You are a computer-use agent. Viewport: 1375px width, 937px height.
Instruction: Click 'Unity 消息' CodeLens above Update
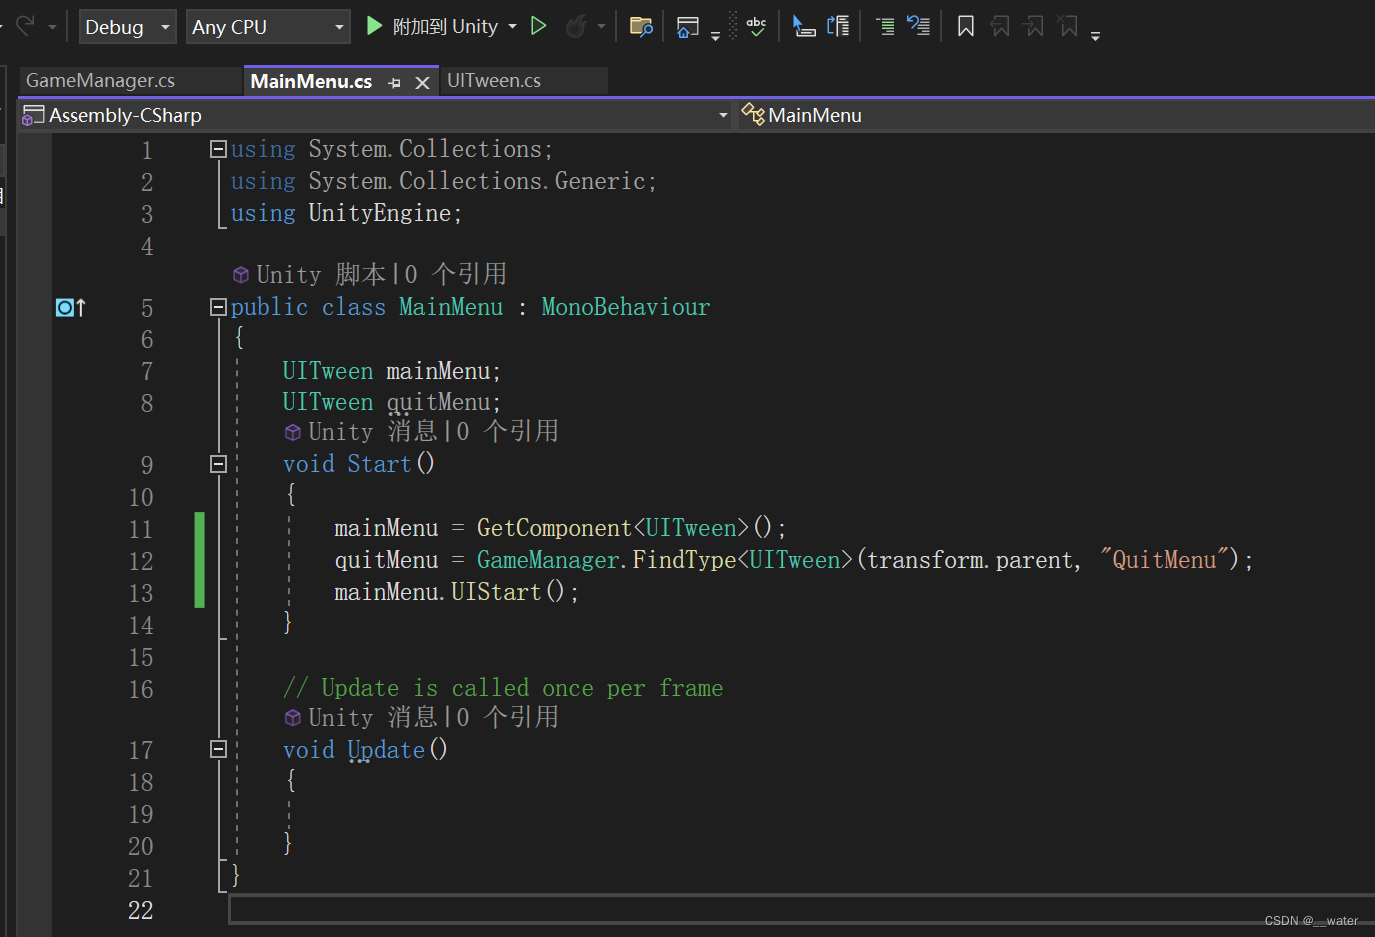(373, 718)
